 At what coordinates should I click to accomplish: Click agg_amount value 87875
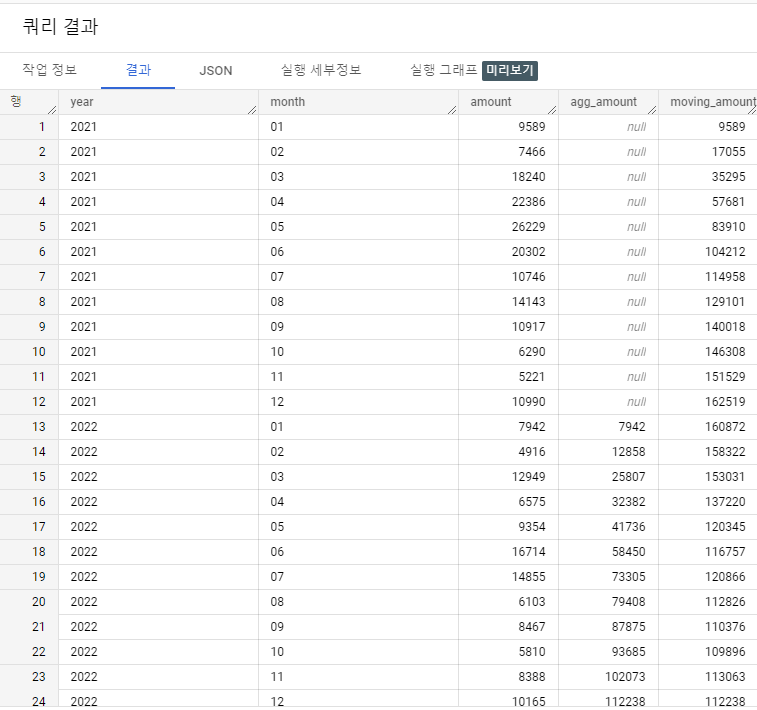(x=629, y=627)
